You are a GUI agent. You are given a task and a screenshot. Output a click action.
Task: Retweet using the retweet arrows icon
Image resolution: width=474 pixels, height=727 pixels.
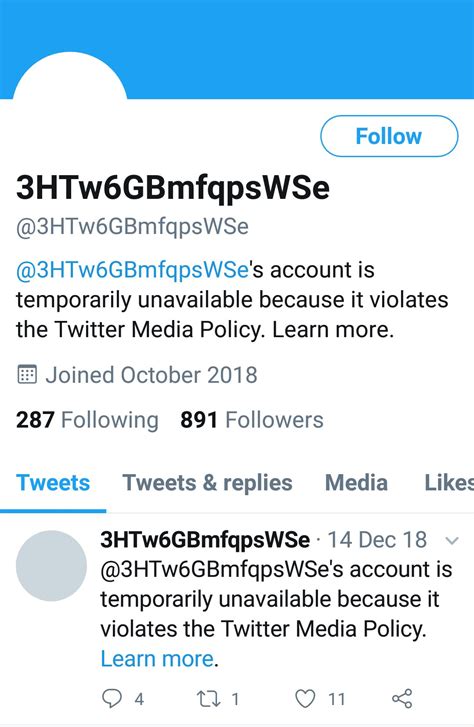(209, 699)
